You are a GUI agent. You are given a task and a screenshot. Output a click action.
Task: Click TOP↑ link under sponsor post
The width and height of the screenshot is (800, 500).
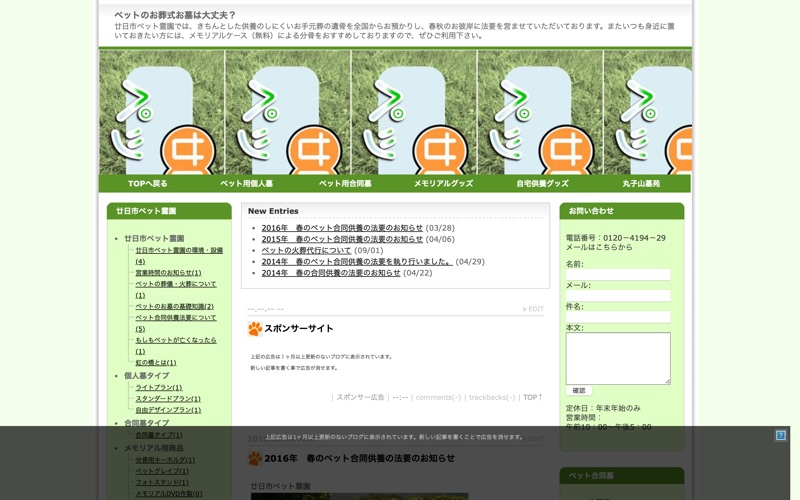tap(533, 397)
